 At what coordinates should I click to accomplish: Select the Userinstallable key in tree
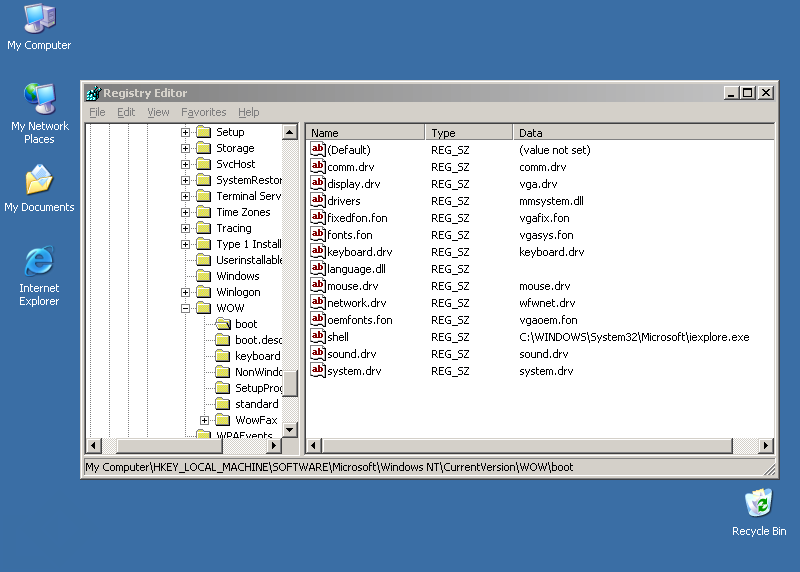click(249, 260)
